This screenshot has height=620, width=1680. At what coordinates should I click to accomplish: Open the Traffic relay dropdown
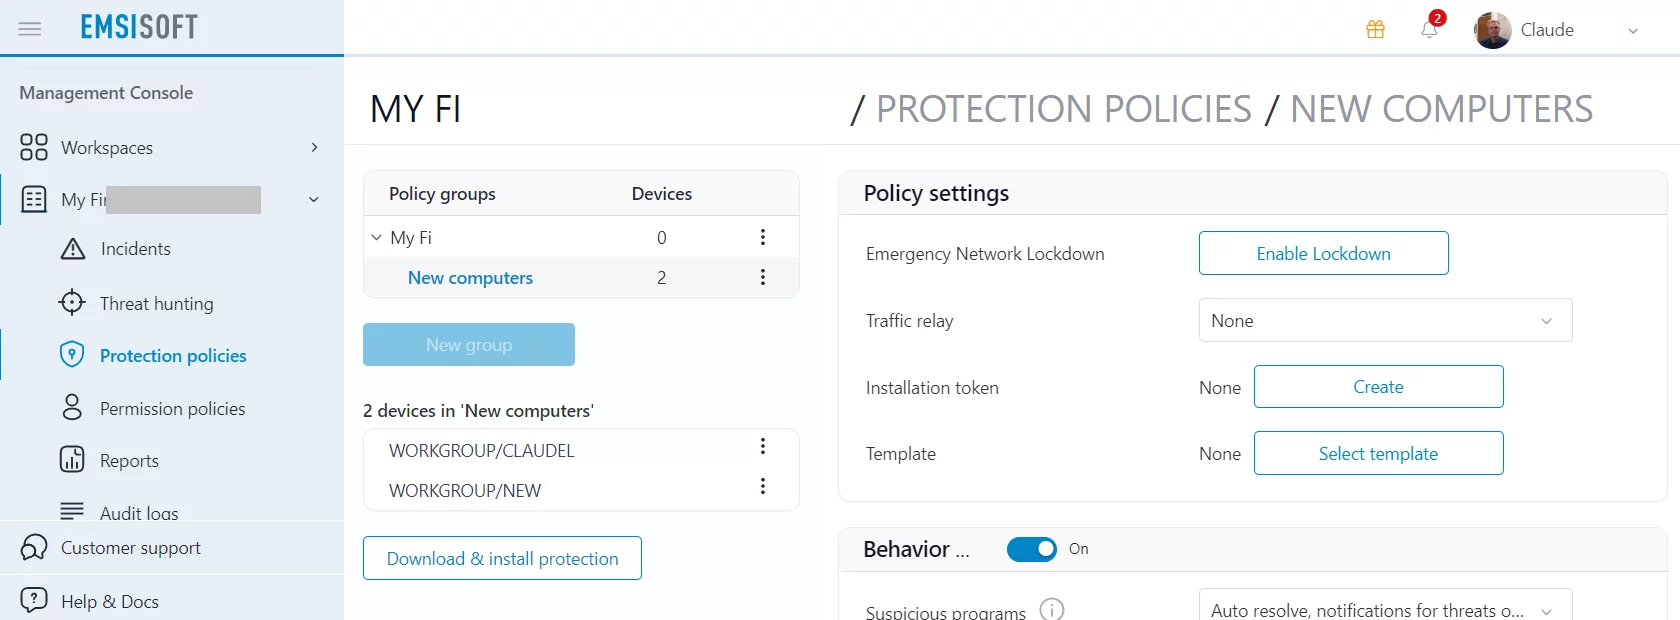[1384, 320]
